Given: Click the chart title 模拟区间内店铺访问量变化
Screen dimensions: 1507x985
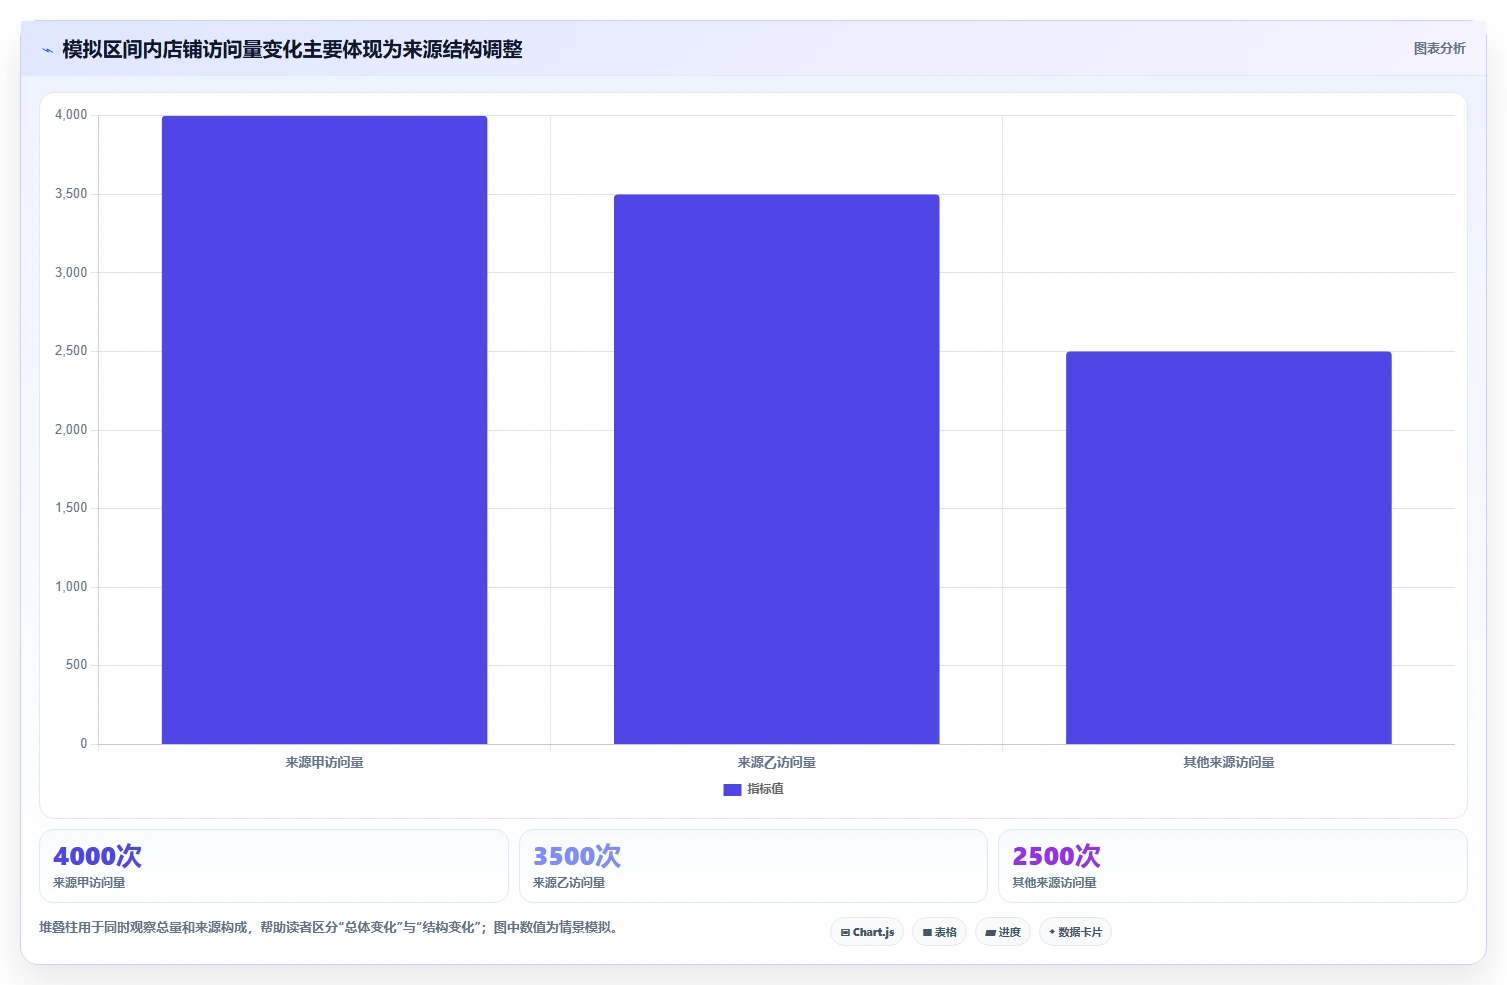Looking at the screenshot, I should 292,49.
